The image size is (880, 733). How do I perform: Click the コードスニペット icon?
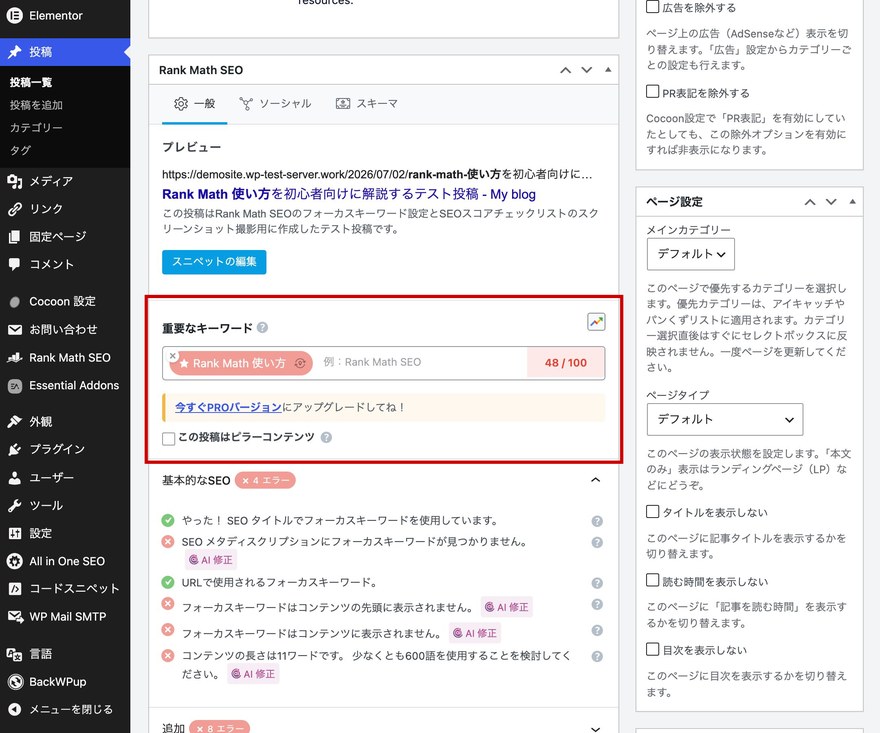(15, 589)
